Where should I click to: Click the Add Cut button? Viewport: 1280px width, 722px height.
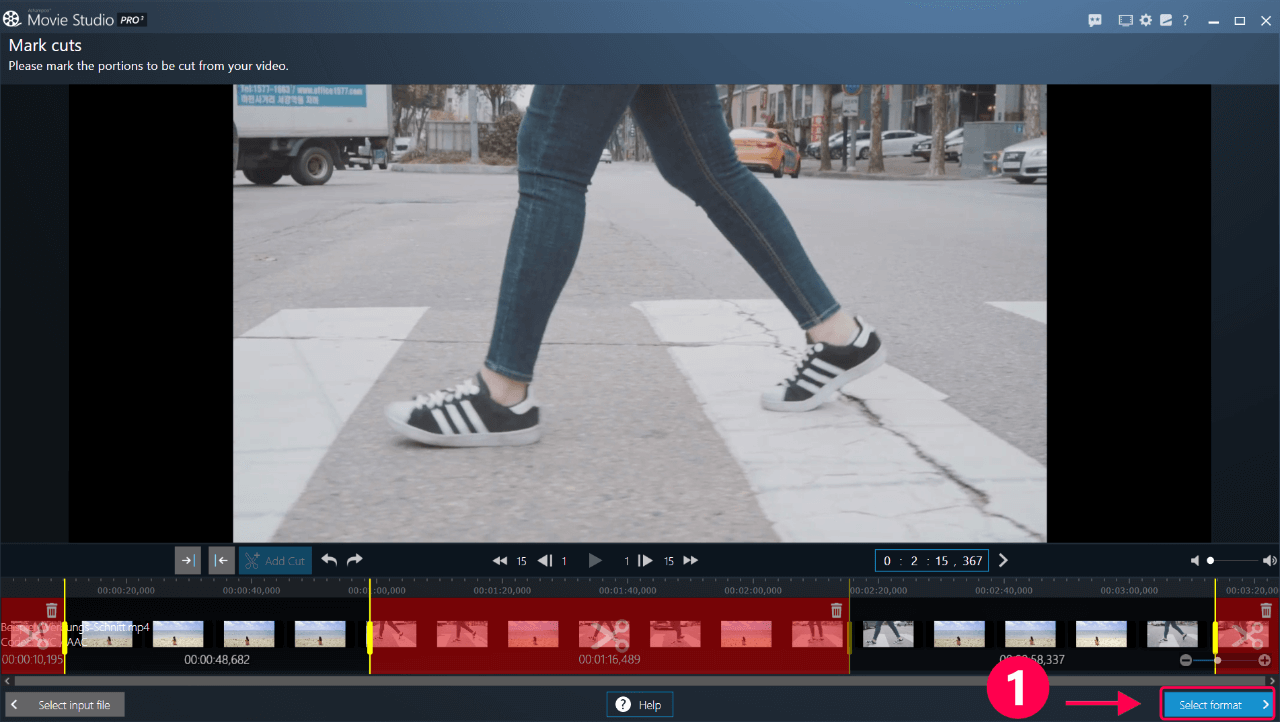pyautogui.click(x=275, y=561)
